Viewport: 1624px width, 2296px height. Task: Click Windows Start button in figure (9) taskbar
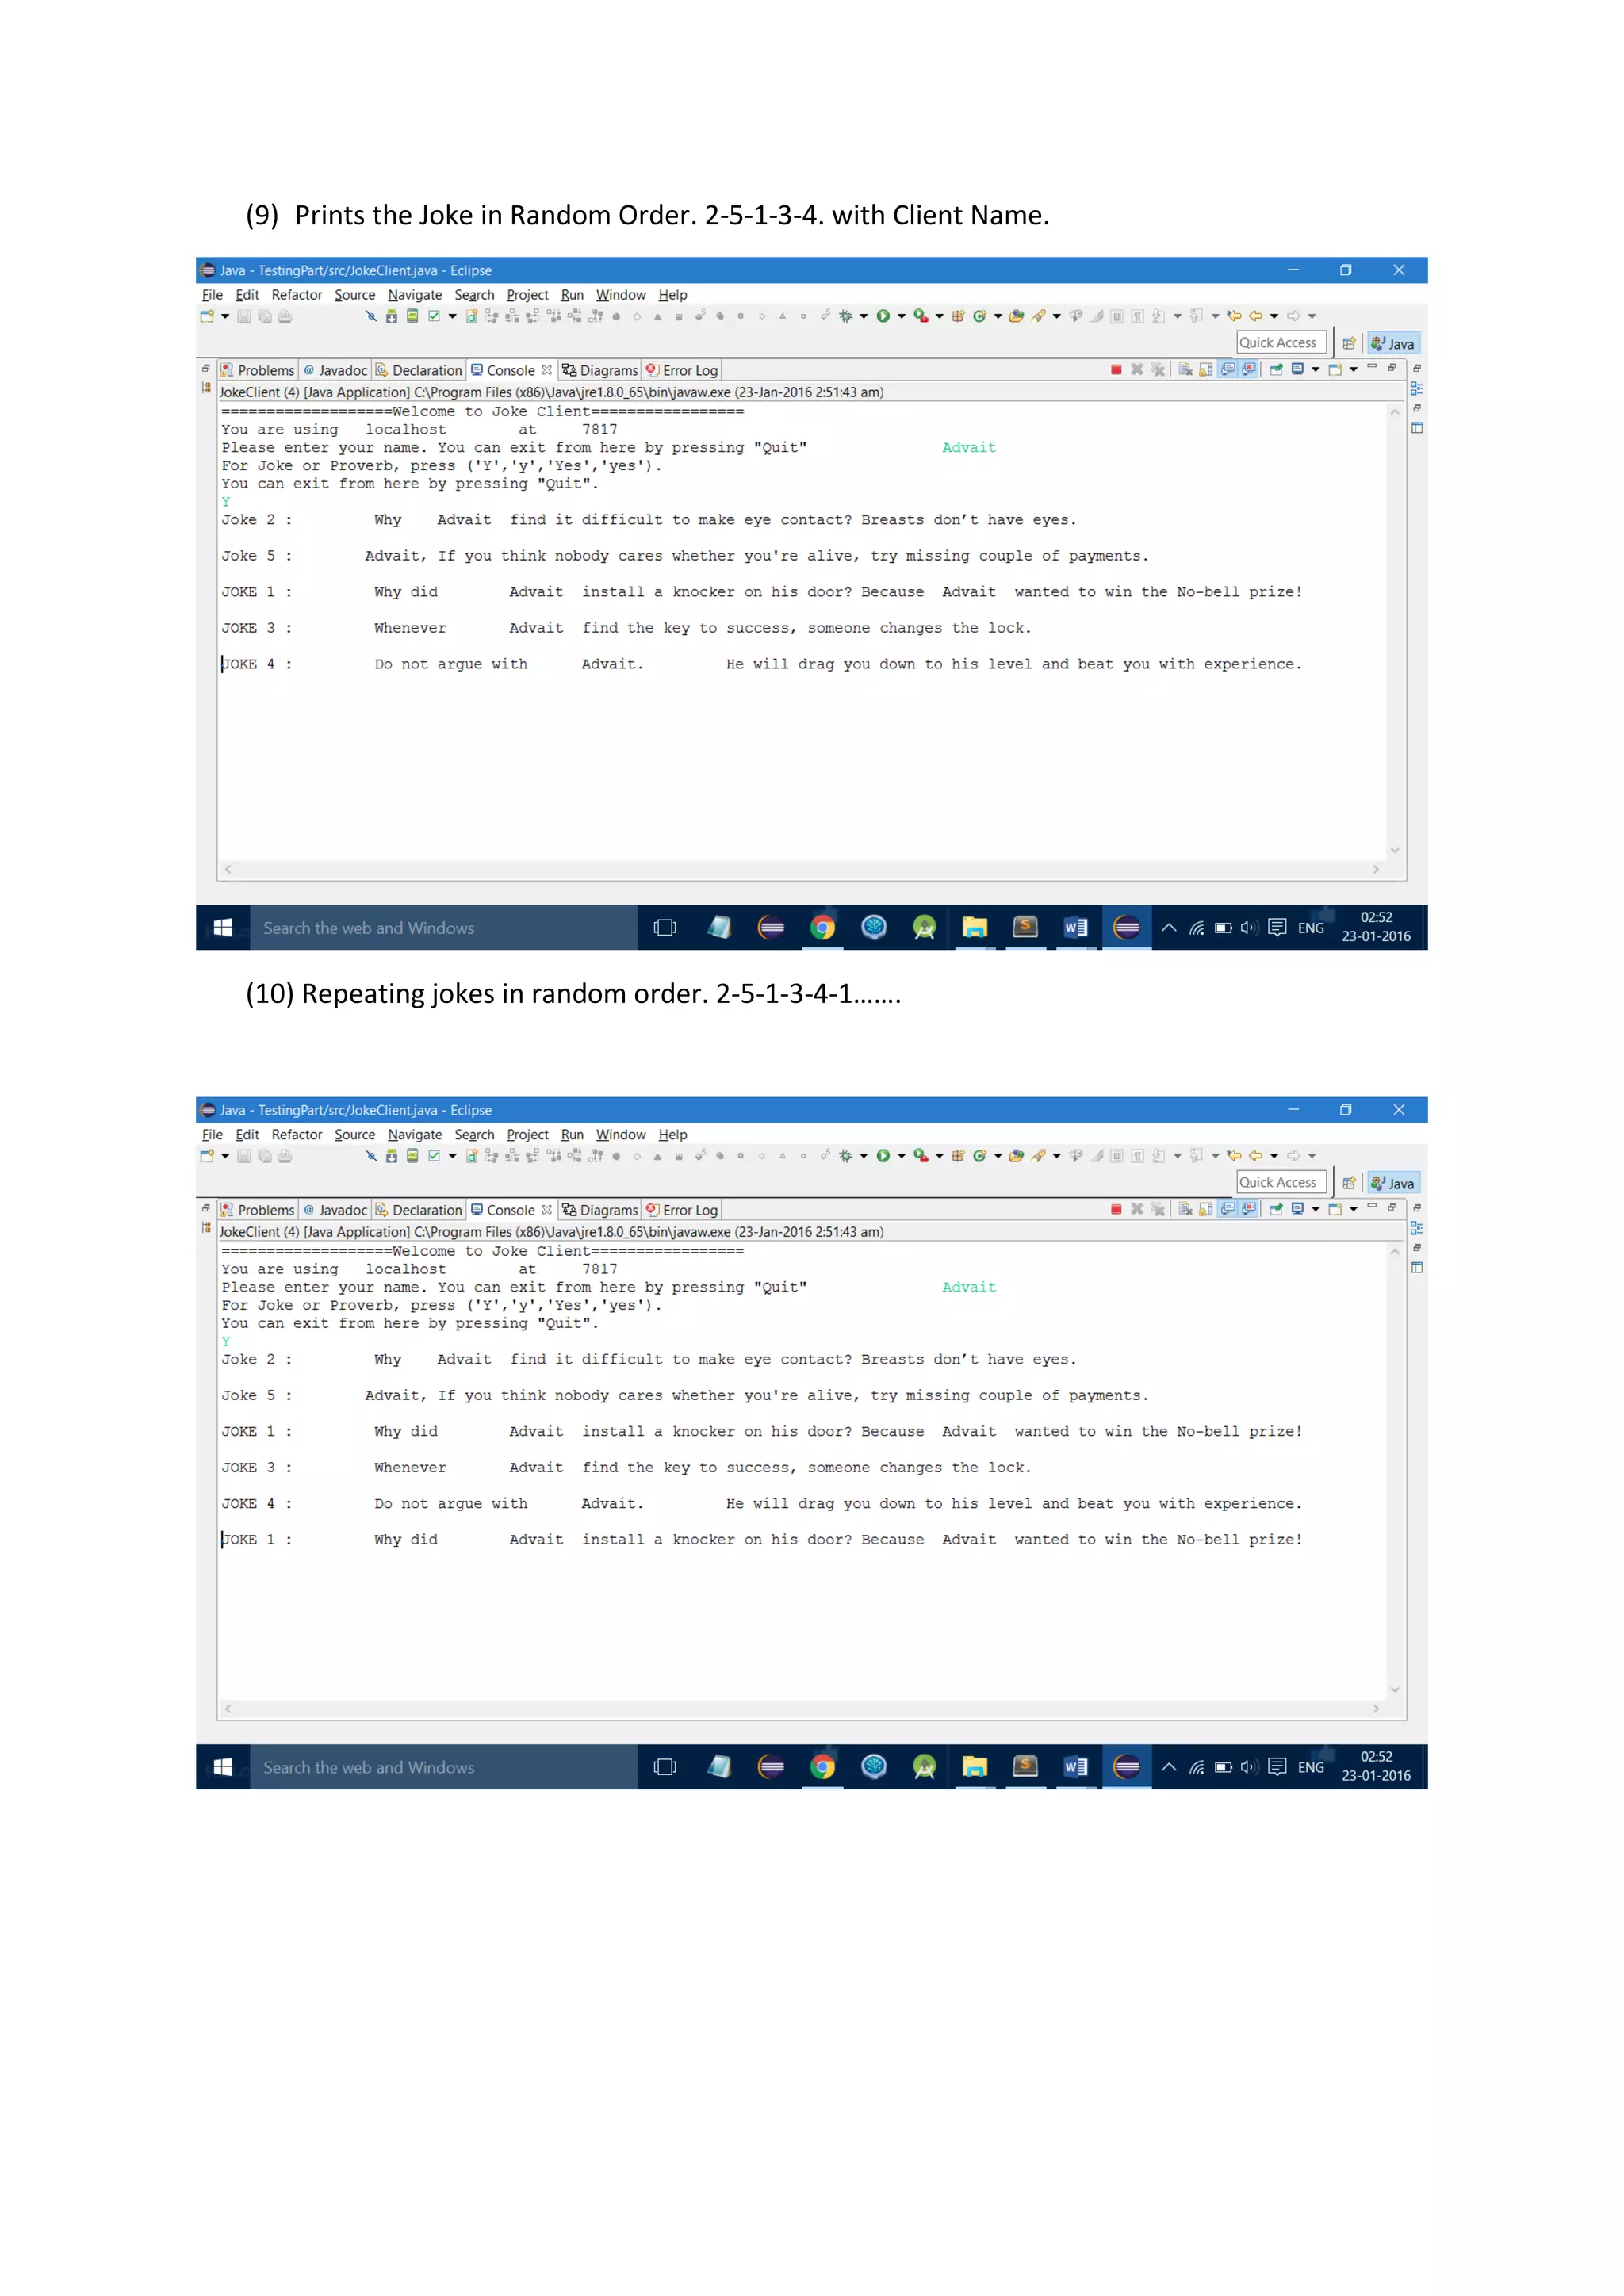click(223, 928)
